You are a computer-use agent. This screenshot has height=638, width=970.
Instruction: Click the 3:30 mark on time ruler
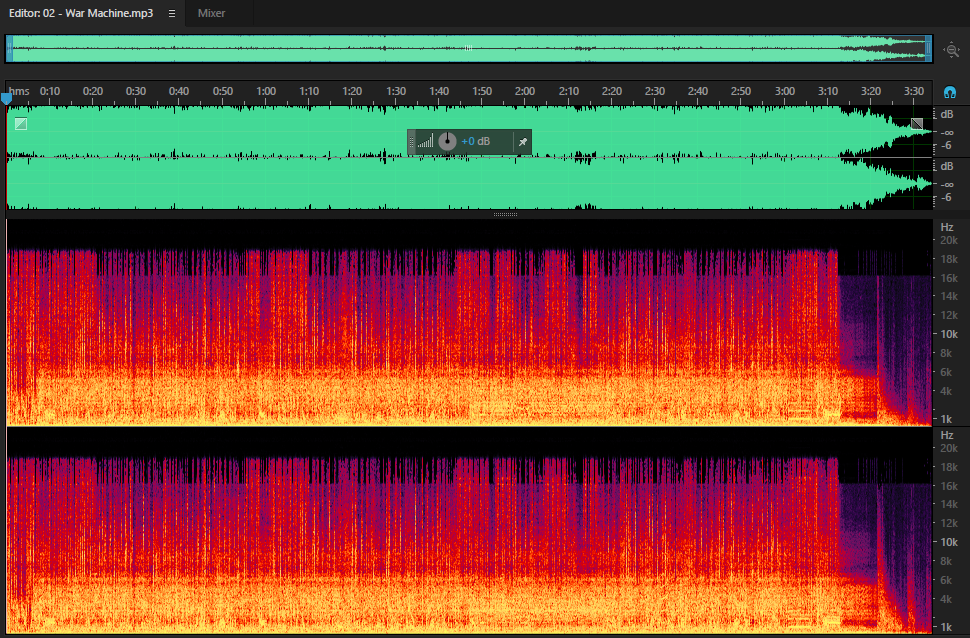tap(914, 91)
